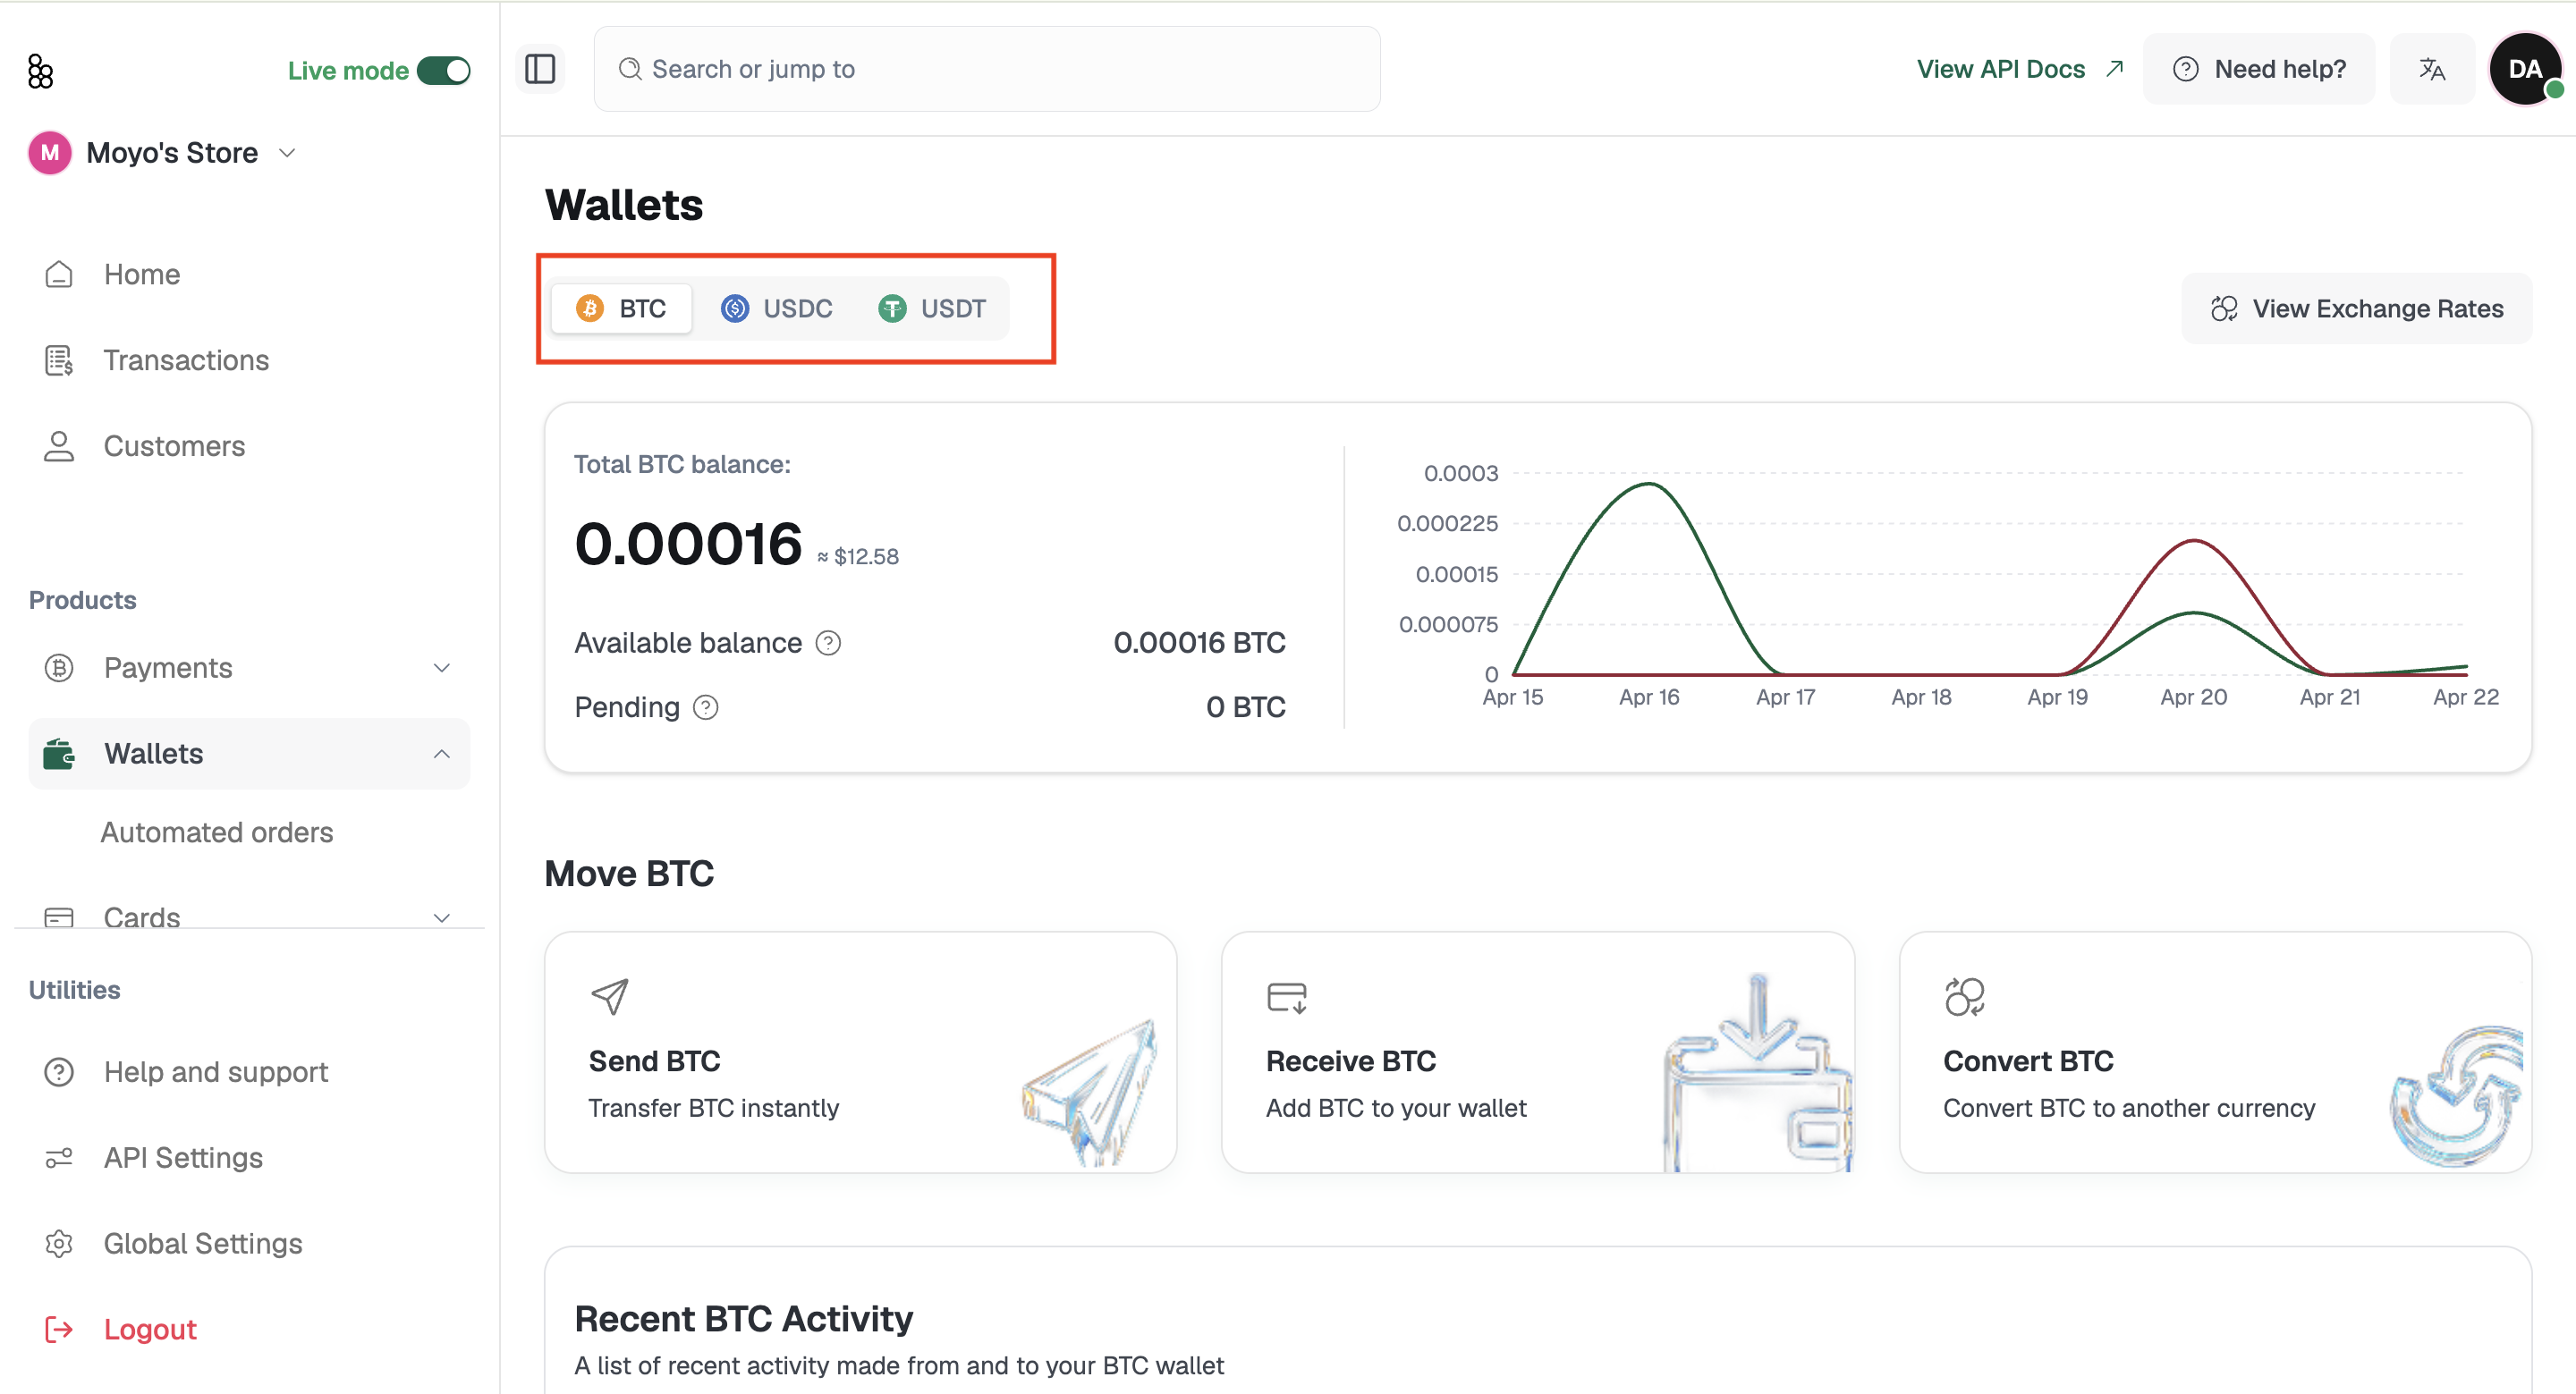This screenshot has width=2576, height=1394.
Task: Collapse the sidebar panel icon
Action: point(540,69)
